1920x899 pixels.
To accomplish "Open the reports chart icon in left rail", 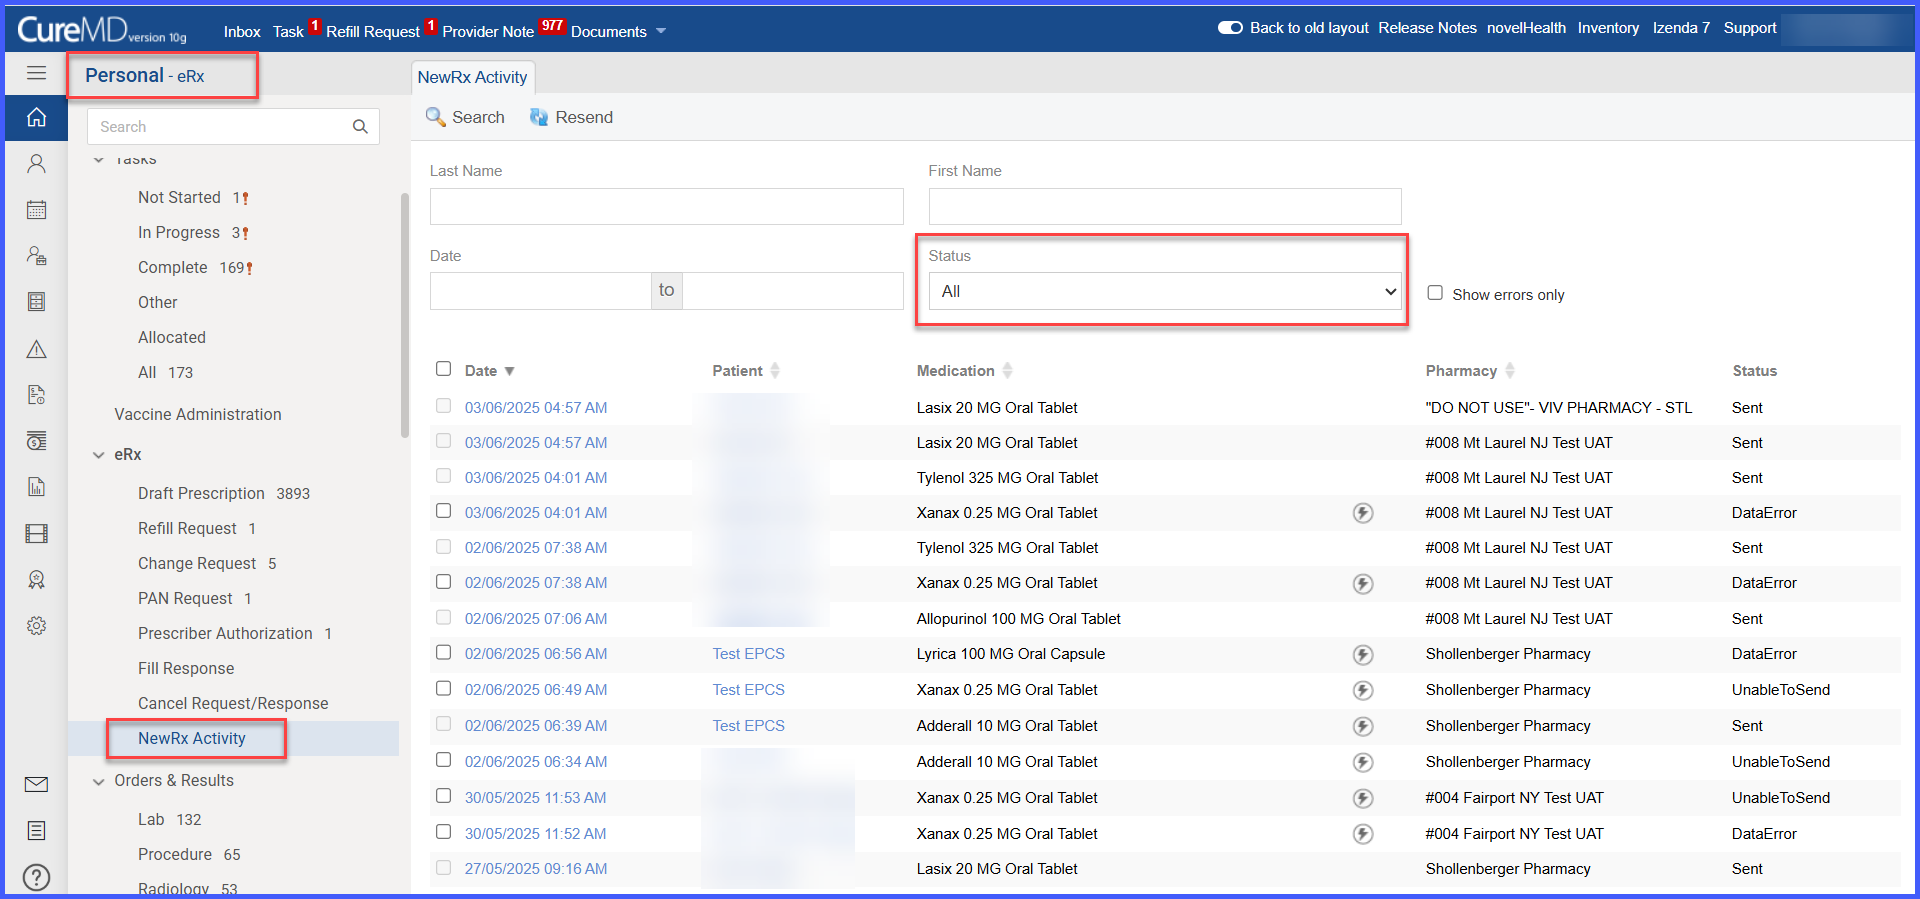I will click(36, 487).
